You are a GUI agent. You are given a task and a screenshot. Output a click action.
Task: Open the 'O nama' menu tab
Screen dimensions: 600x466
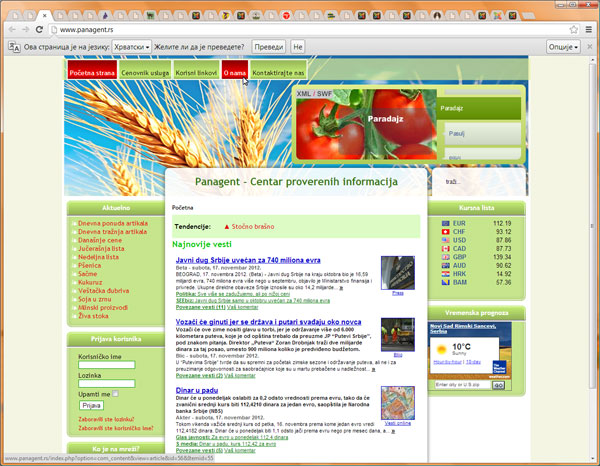click(x=235, y=73)
